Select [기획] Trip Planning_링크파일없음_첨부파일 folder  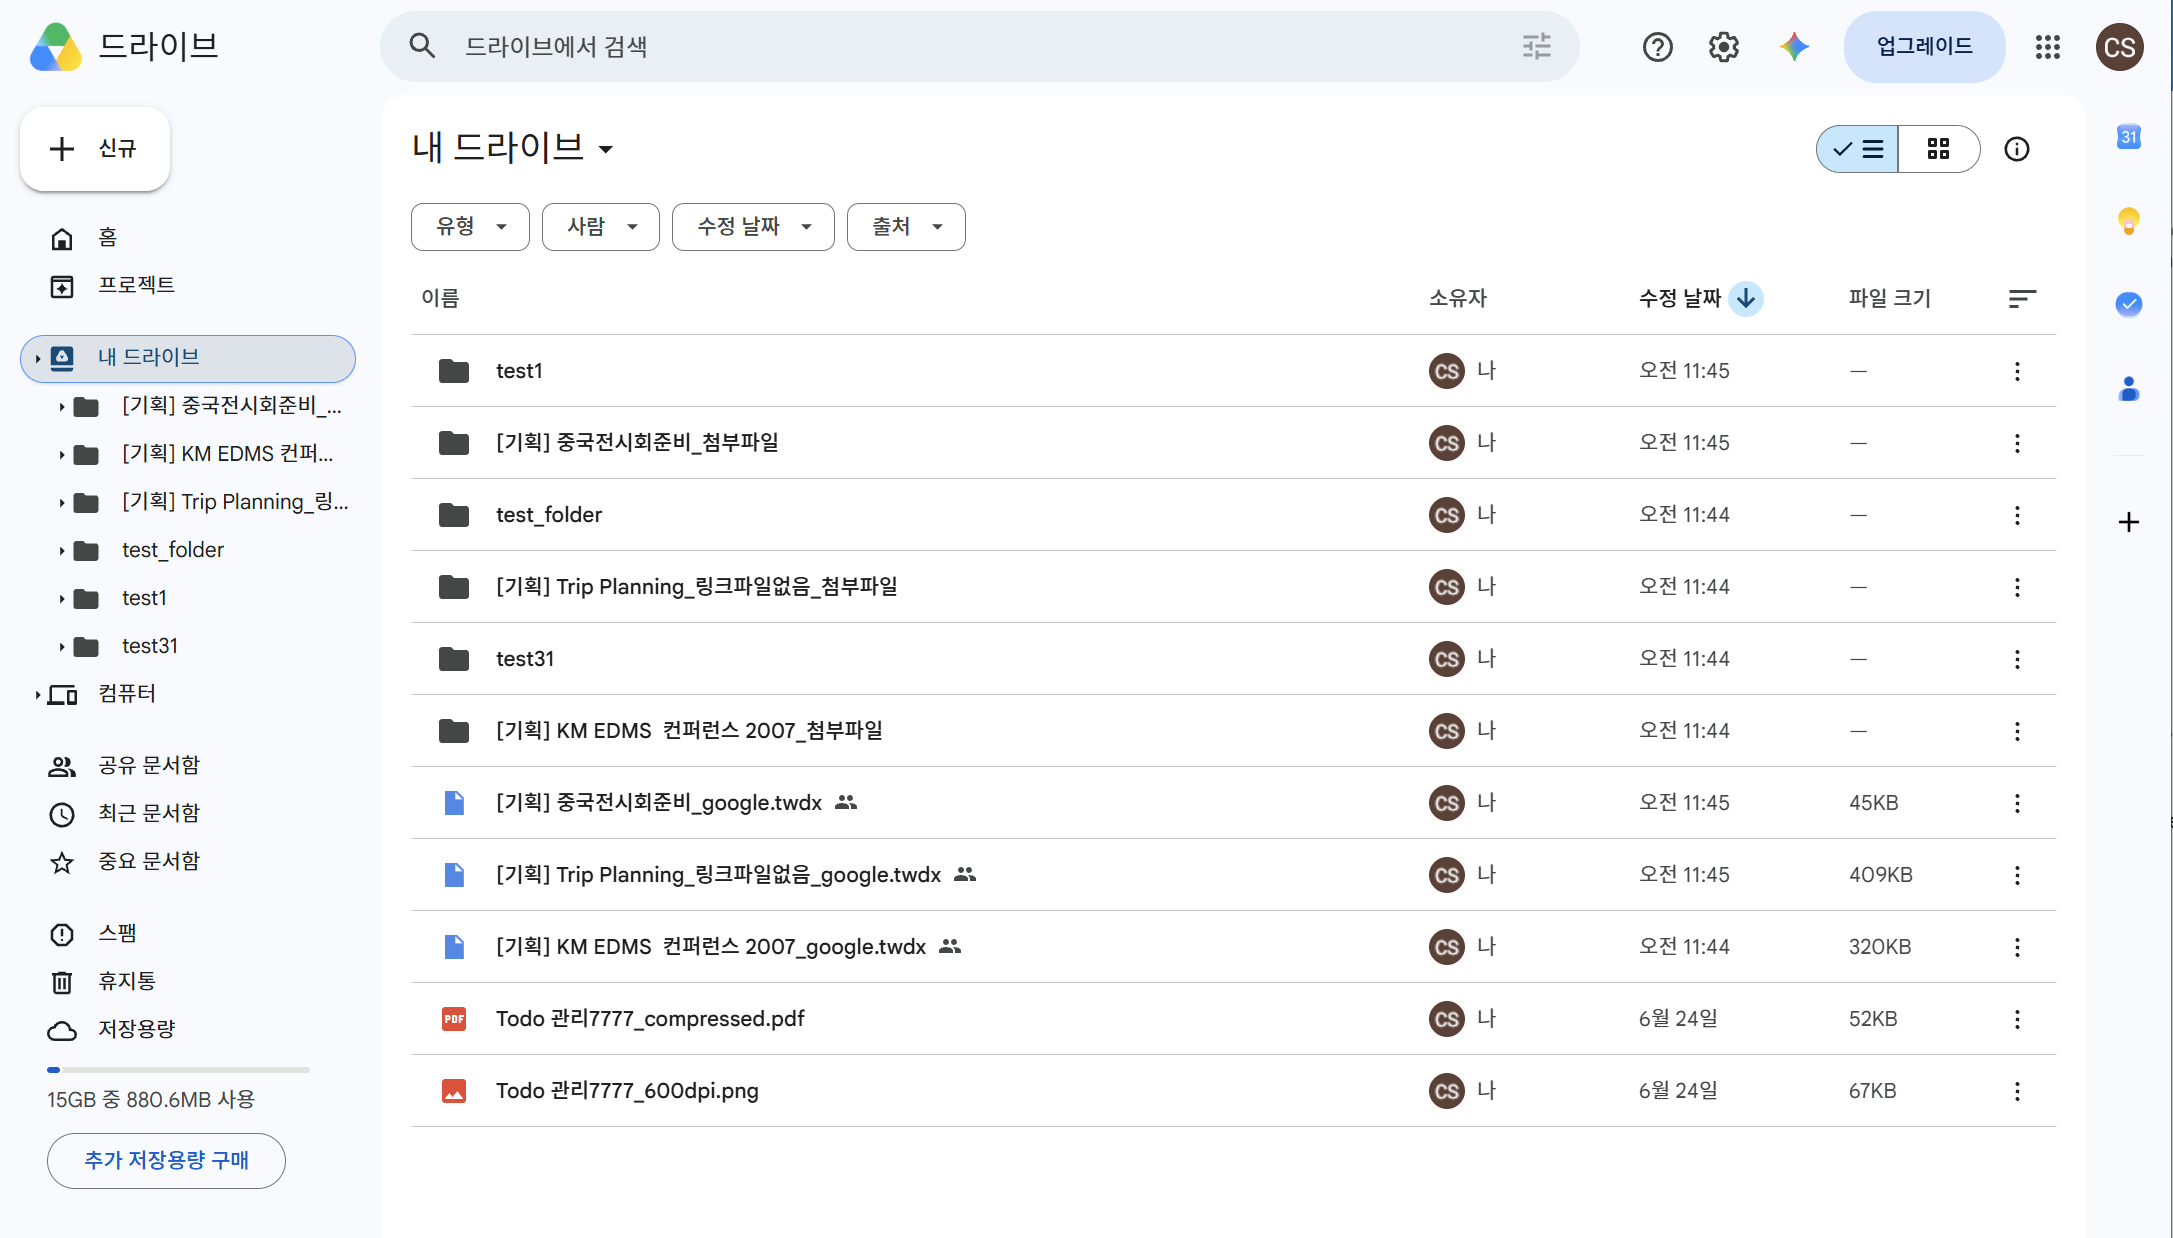point(1233,587)
